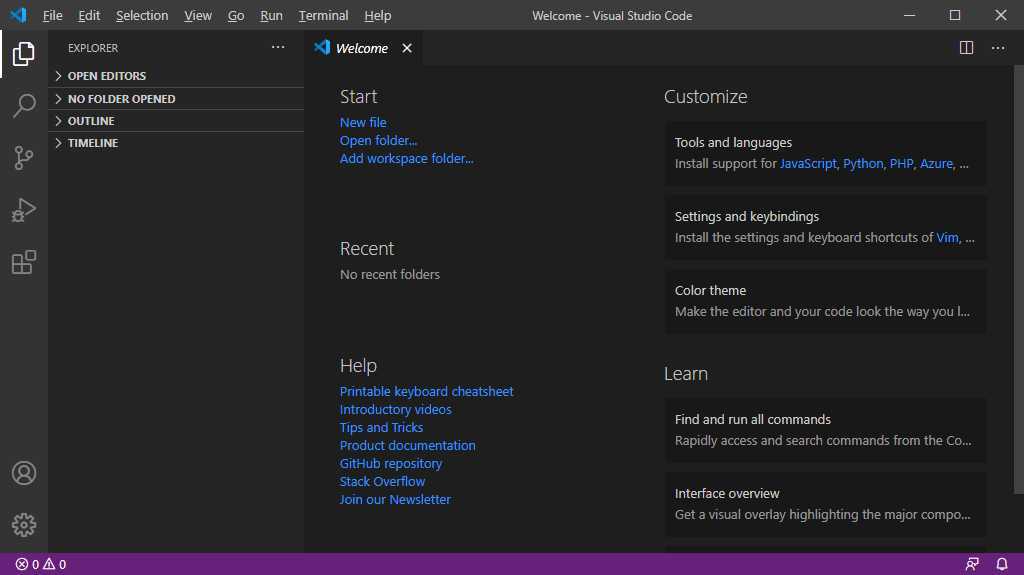Open the Run and Debug view icon
The height and width of the screenshot is (575, 1024).
tap(24, 210)
